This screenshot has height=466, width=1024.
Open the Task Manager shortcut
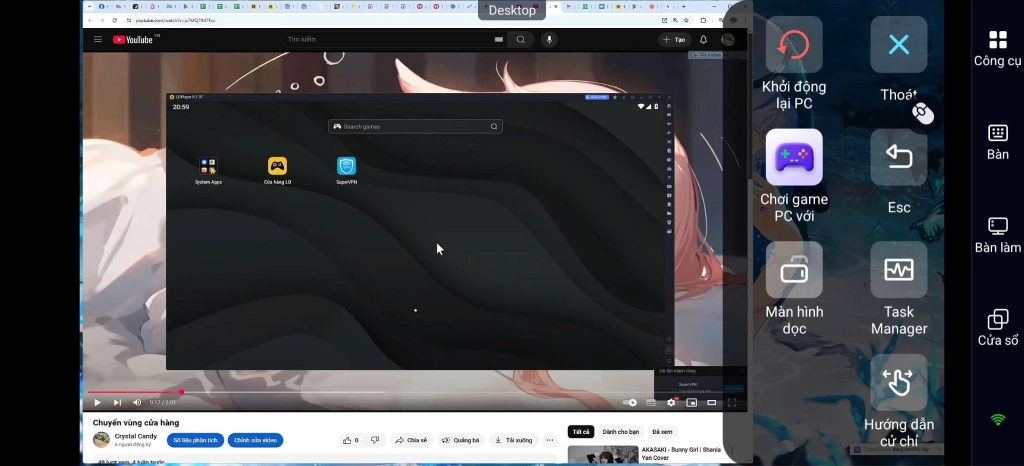[x=898, y=270]
